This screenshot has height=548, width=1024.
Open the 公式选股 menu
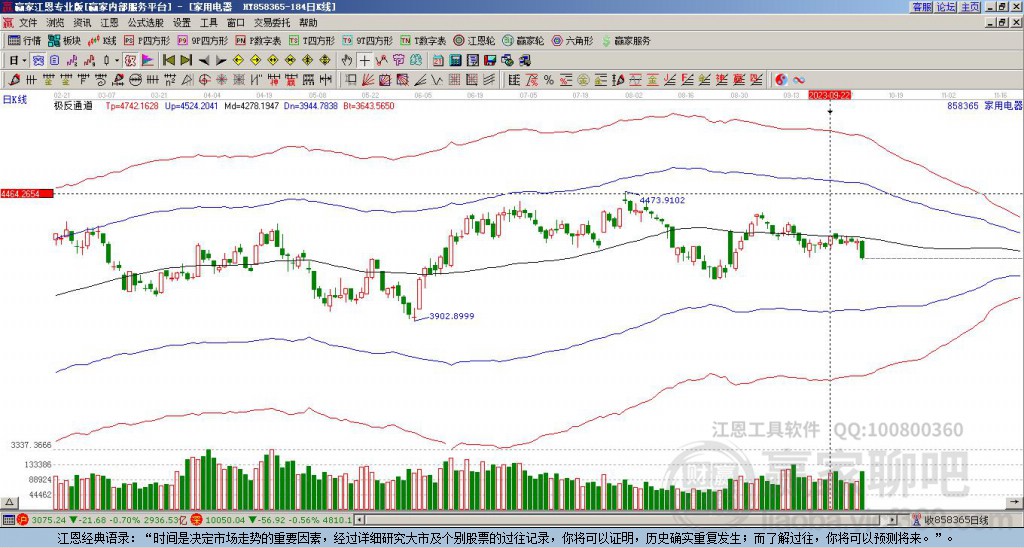pos(146,23)
